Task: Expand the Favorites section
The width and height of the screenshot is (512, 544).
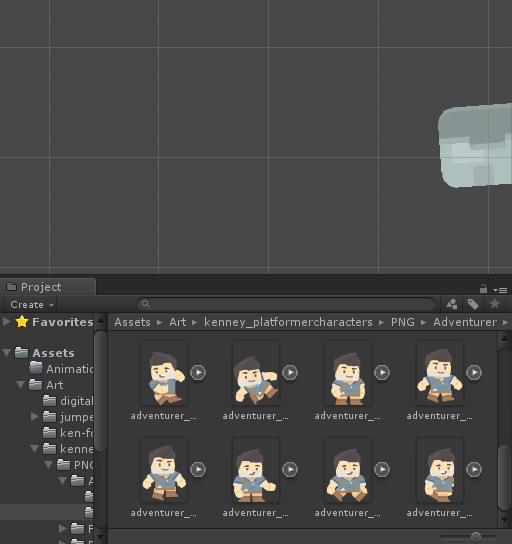Action: [x=6, y=322]
